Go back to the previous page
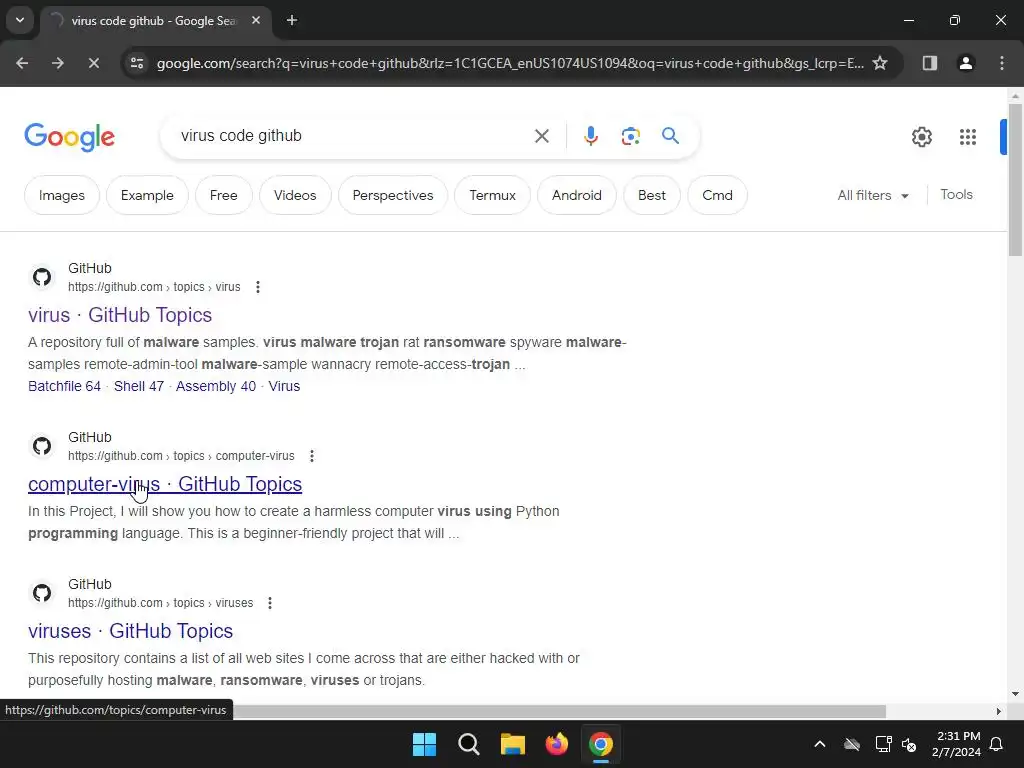This screenshot has width=1024, height=768. [x=22, y=63]
